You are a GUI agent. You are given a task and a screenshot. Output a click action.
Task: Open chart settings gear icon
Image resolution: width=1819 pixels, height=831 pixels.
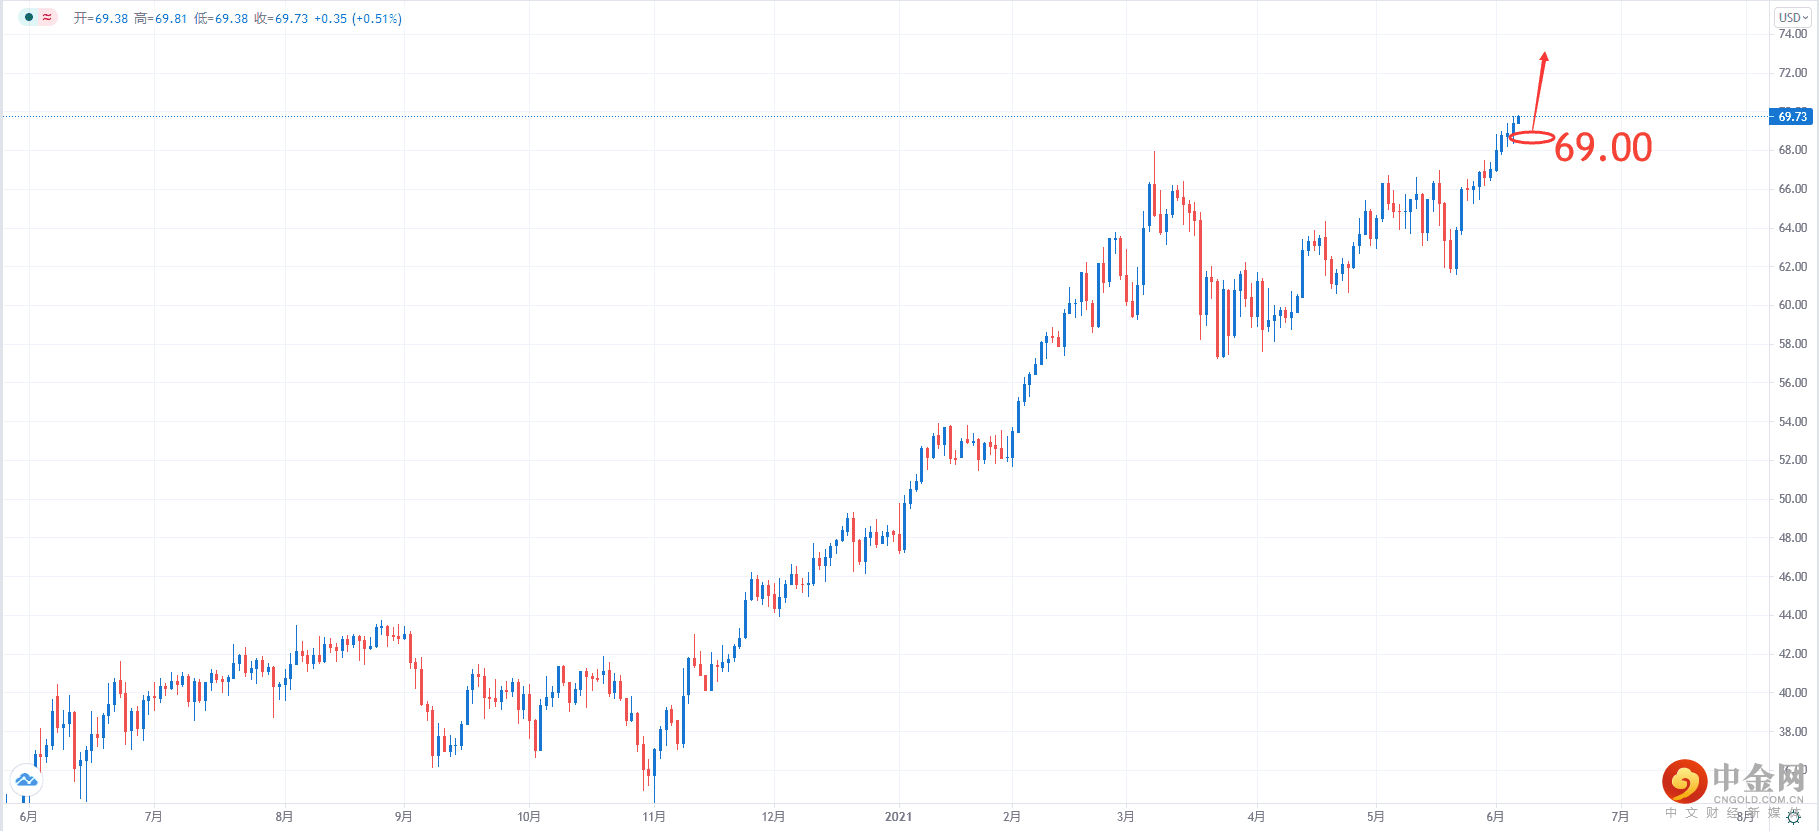1793,817
